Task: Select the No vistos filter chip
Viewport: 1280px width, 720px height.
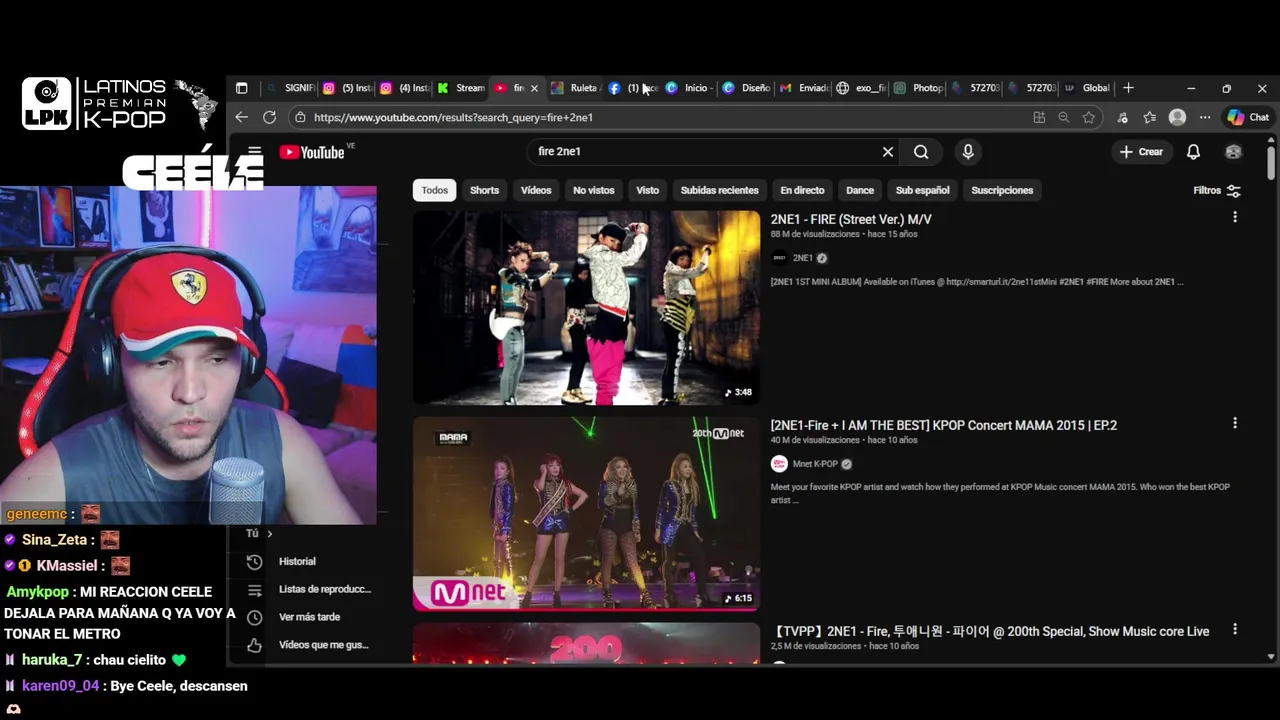Action: 593,190
